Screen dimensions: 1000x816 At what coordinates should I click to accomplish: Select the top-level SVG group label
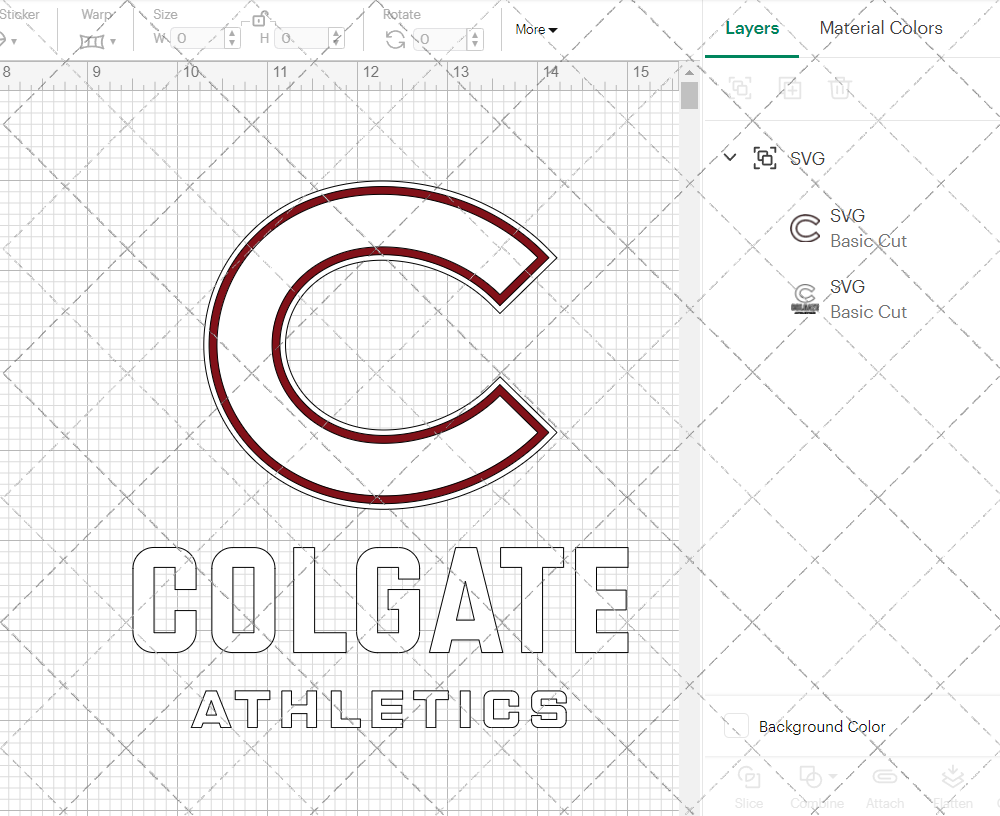pos(807,158)
